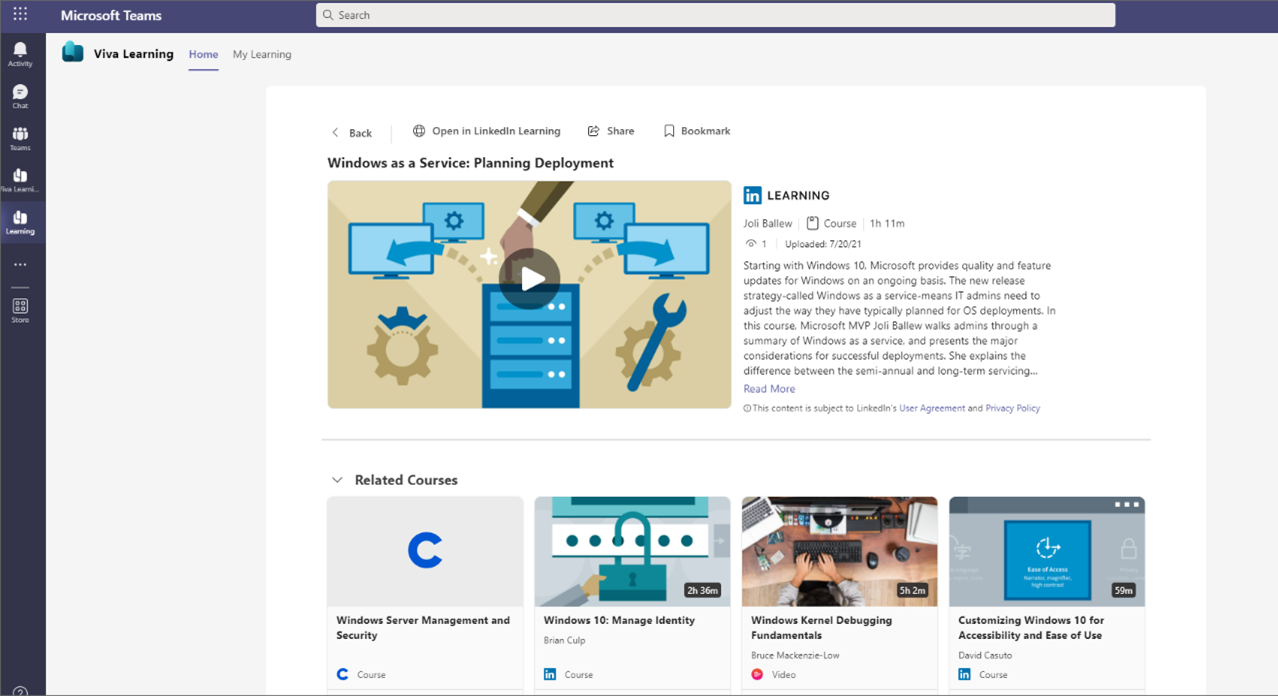1278x696 pixels.
Task: Click the Microsoft Teams title text
Action: [111, 15]
